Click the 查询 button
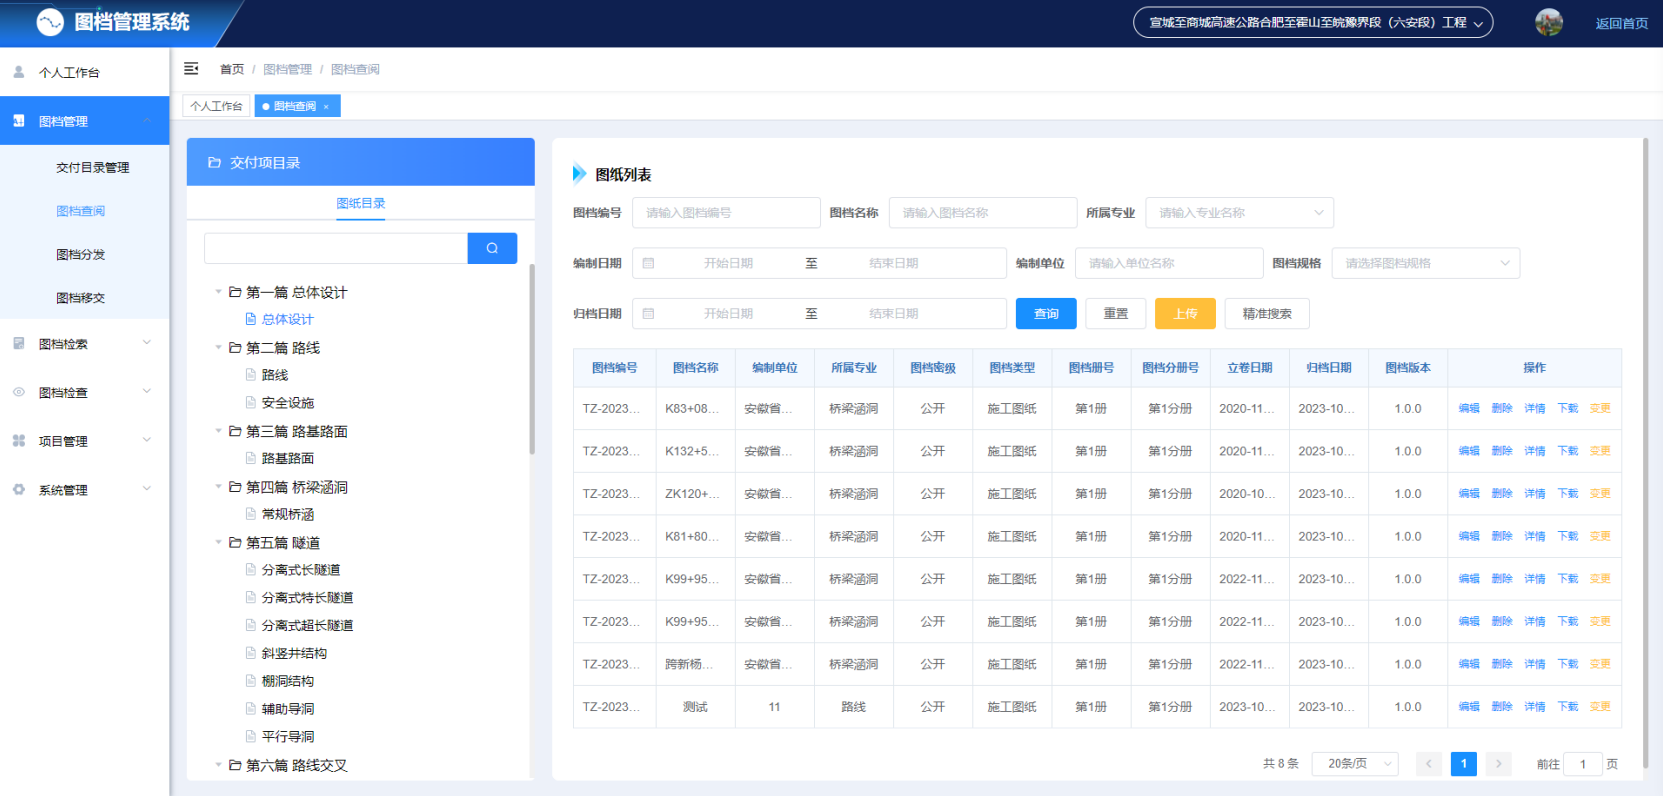The width and height of the screenshot is (1663, 796). click(x=1046, y=314)
